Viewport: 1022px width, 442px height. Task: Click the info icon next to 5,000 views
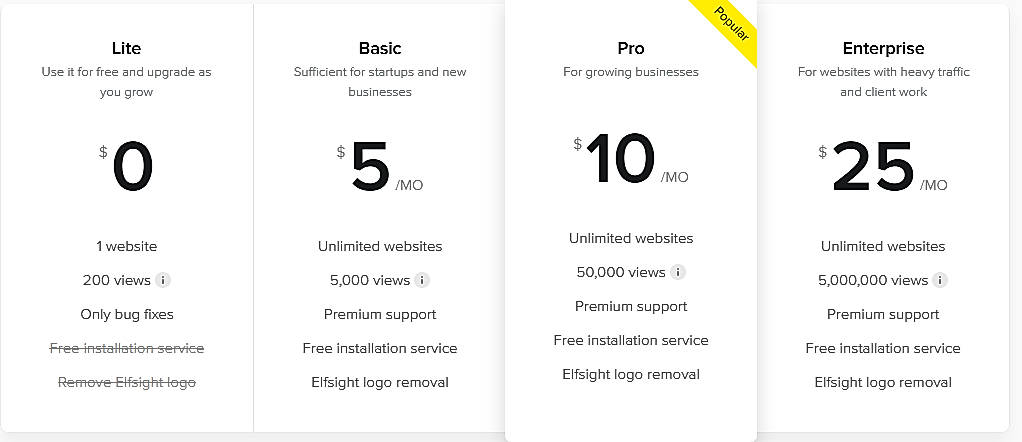[x=423, y=280]
